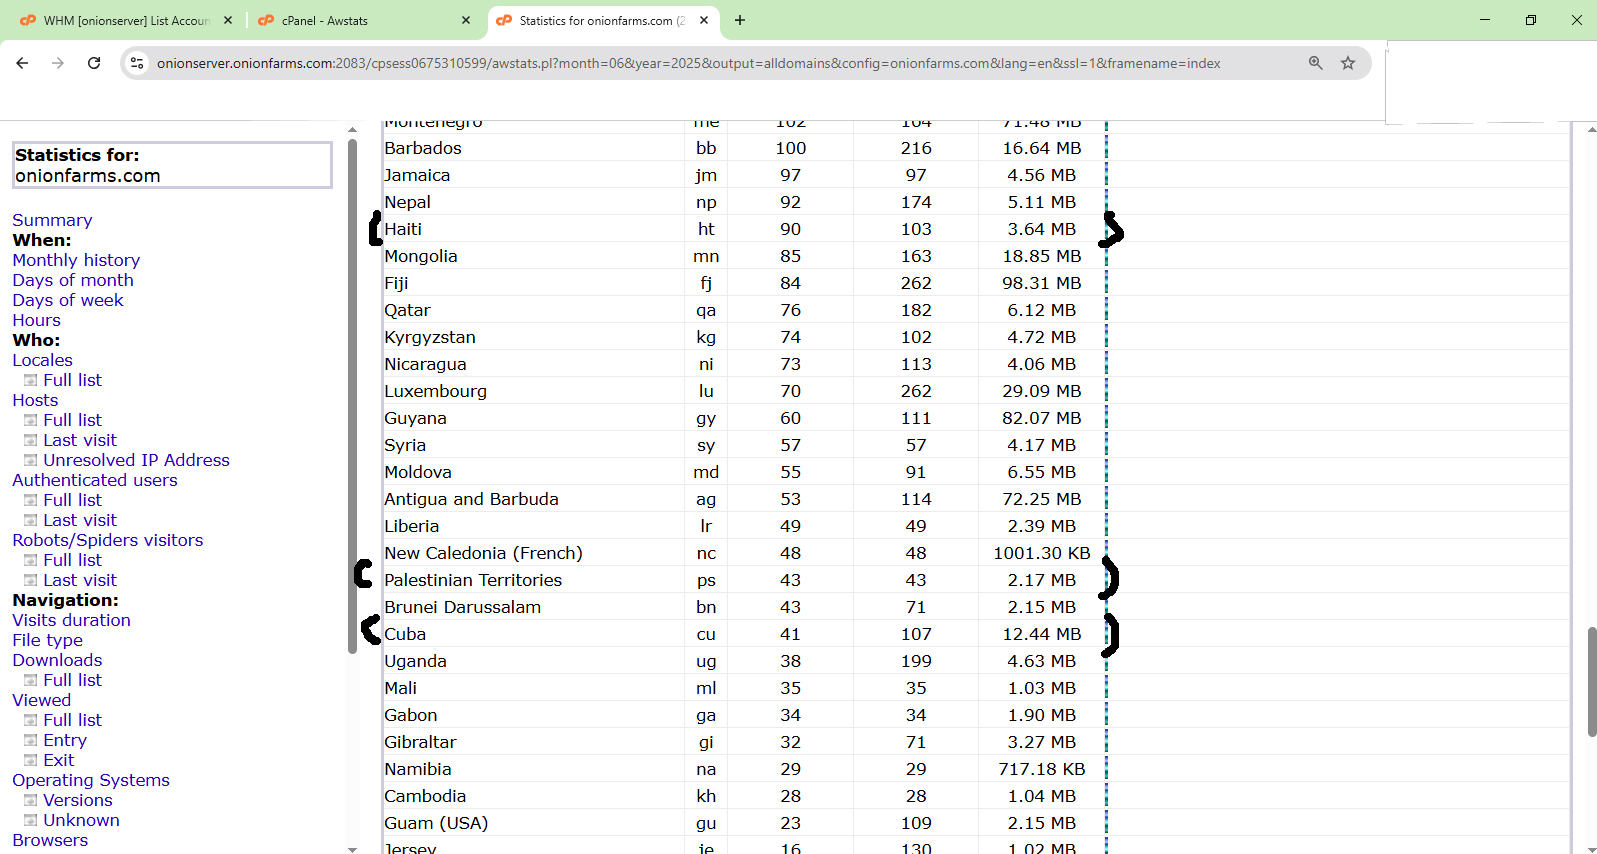Open the Hosts link

(35, 400)
